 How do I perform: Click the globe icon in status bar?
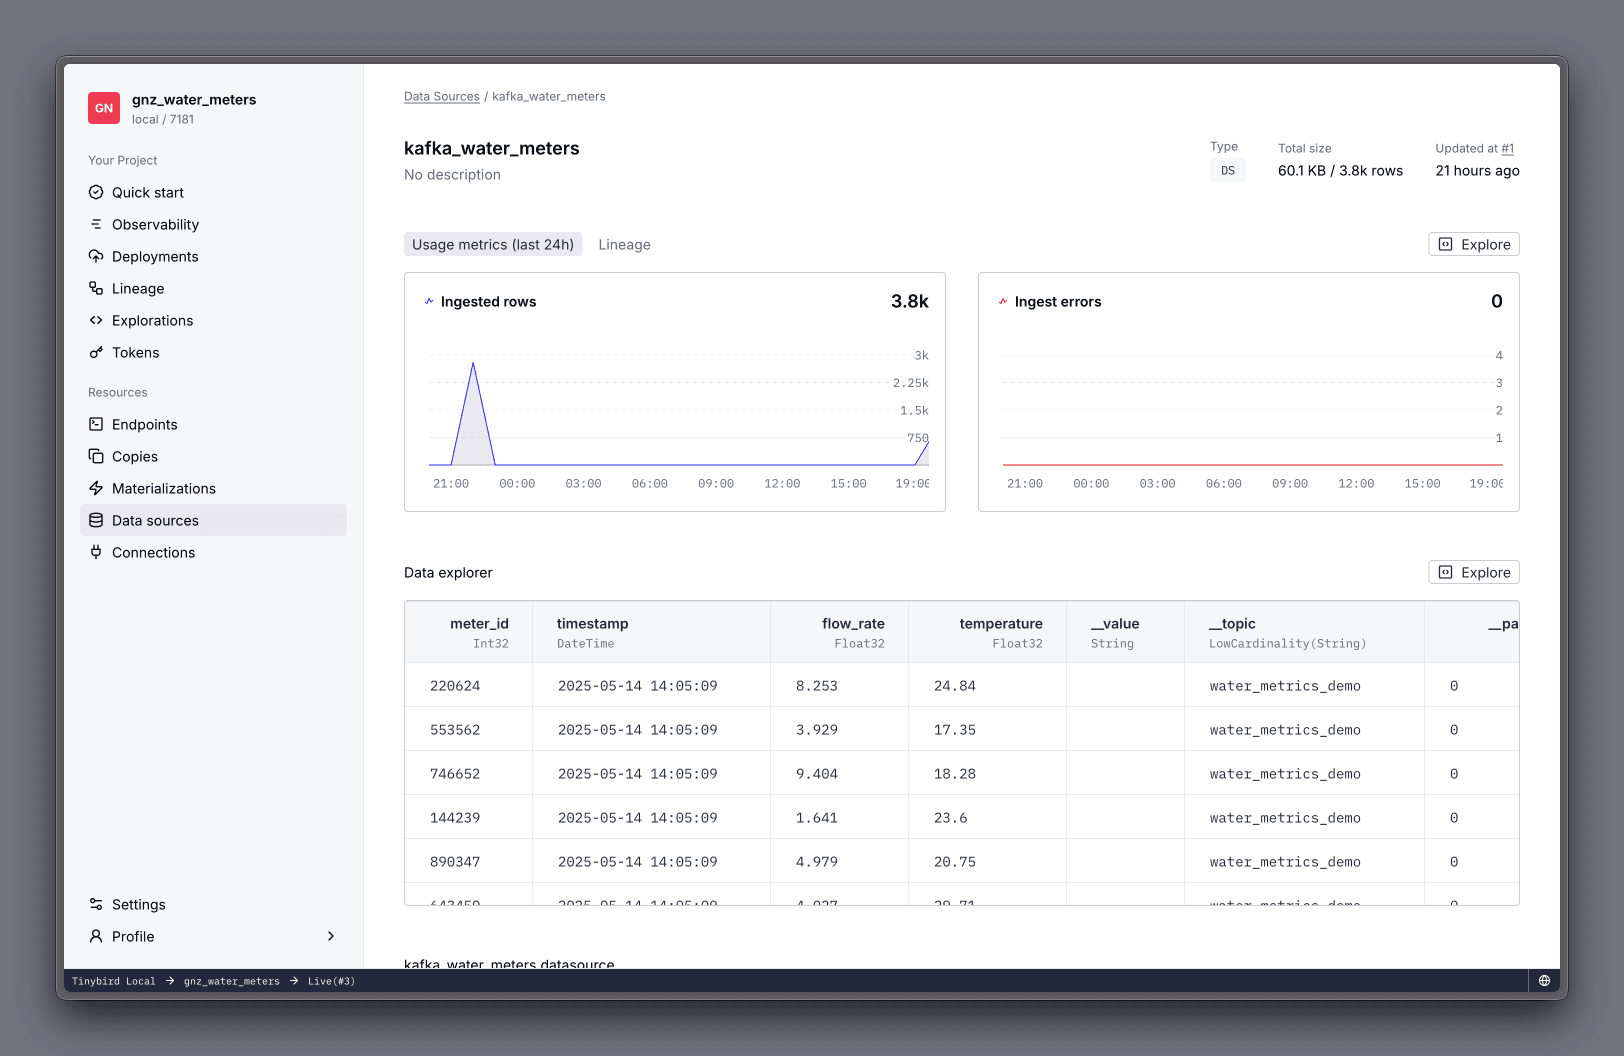tap(1544, 981)
